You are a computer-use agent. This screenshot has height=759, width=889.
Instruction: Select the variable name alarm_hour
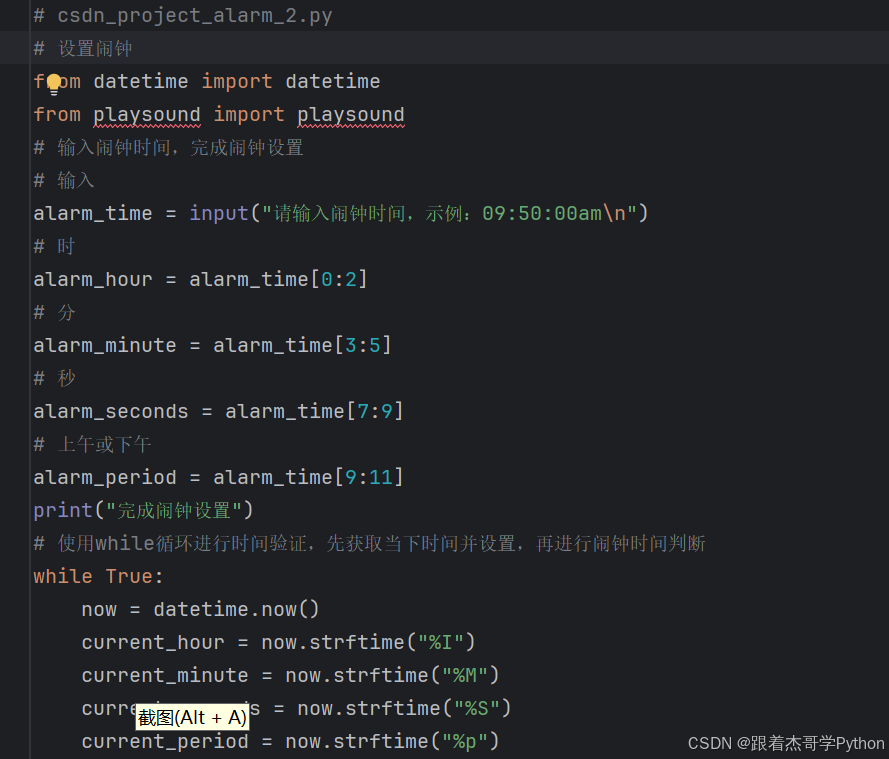[x=92, y=278]
